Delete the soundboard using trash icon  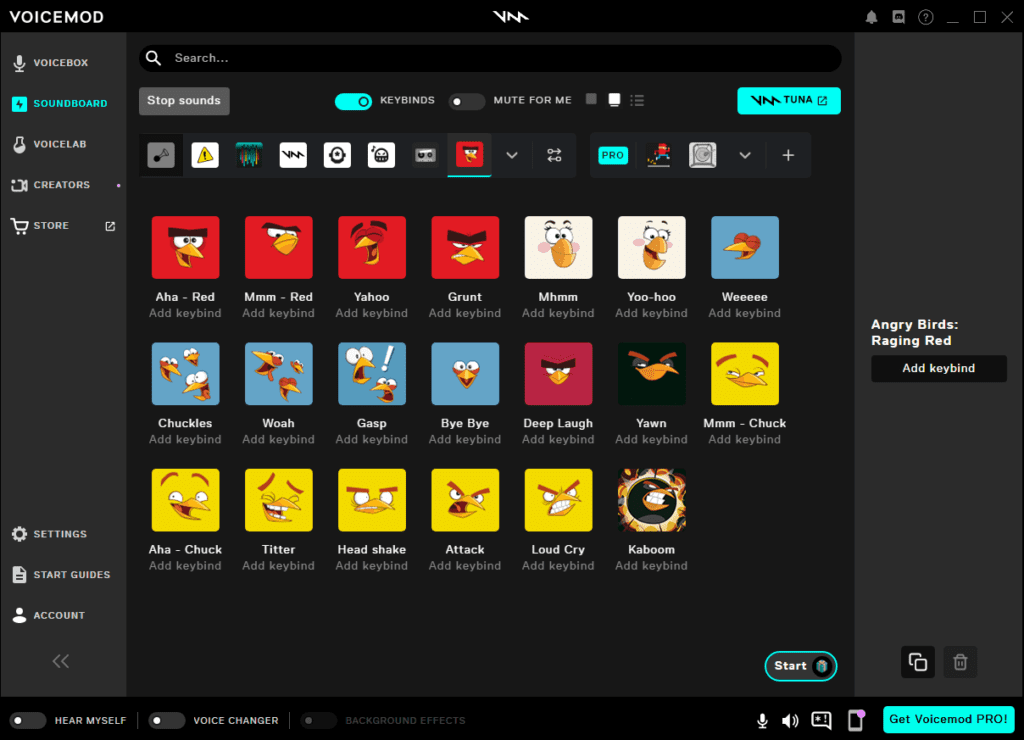pos(960,662)
